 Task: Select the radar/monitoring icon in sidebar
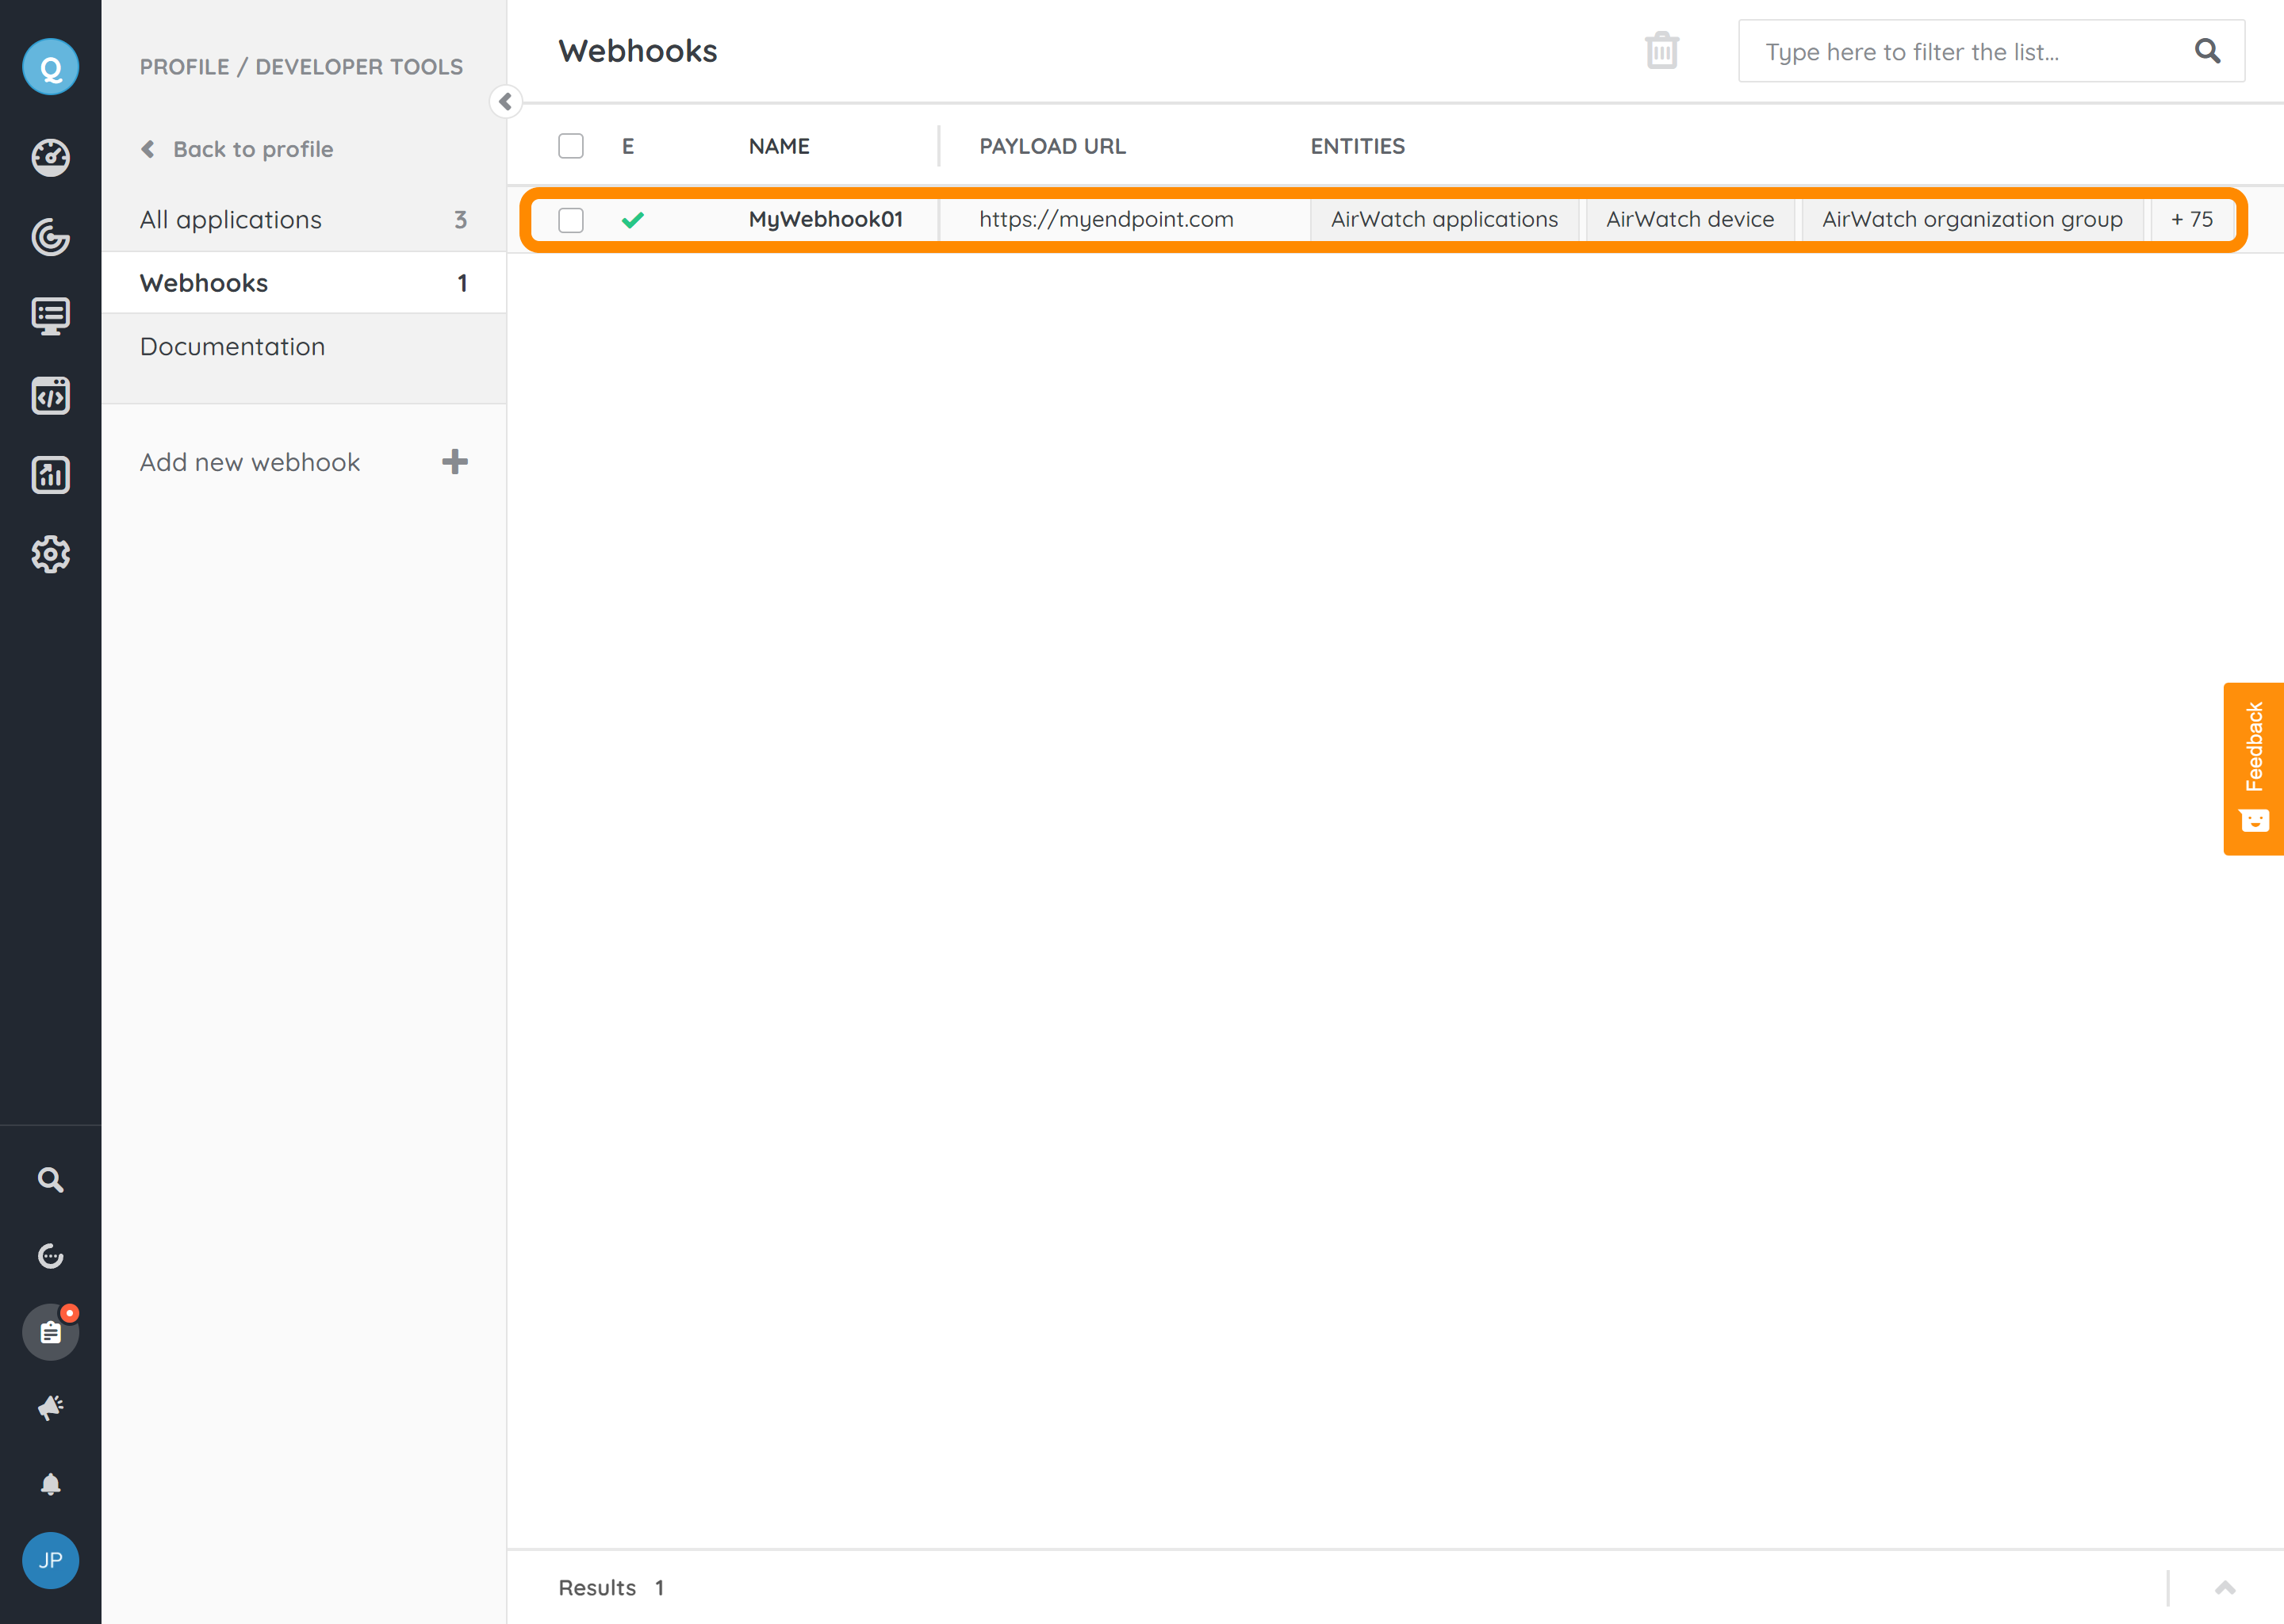50,237
